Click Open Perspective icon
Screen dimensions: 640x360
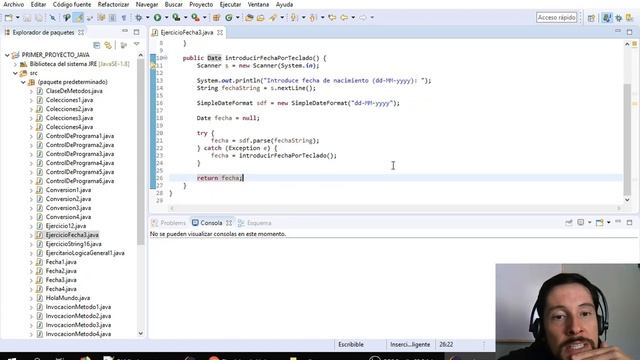[x=591, y=18]
